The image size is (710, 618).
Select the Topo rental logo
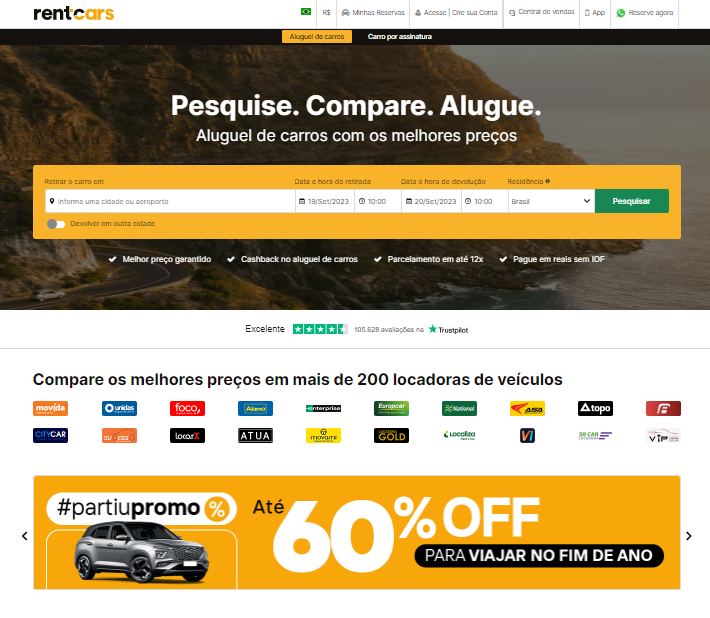click(595, 408)
